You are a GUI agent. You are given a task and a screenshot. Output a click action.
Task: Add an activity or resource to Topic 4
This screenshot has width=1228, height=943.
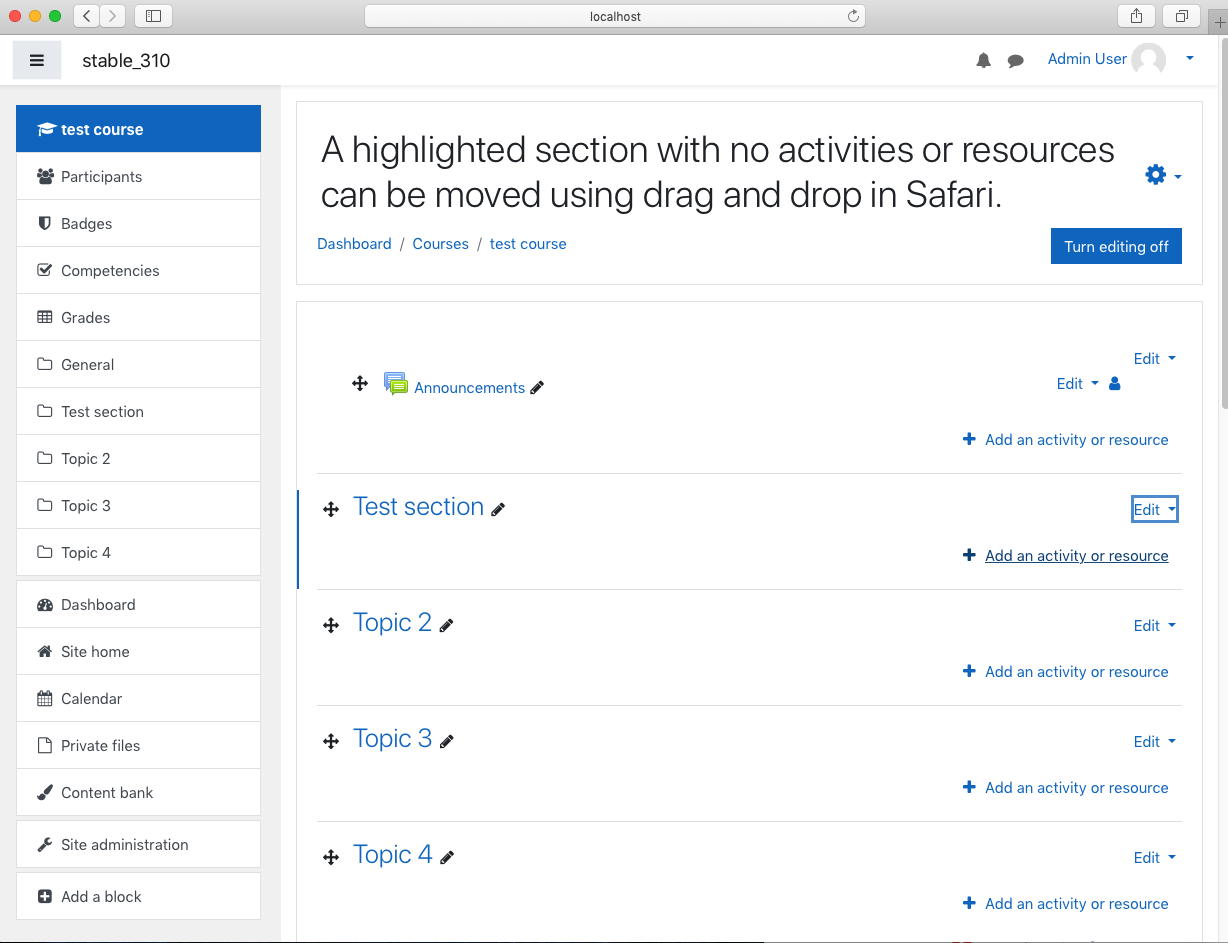pyautogui.click(x=1066, y=904)
